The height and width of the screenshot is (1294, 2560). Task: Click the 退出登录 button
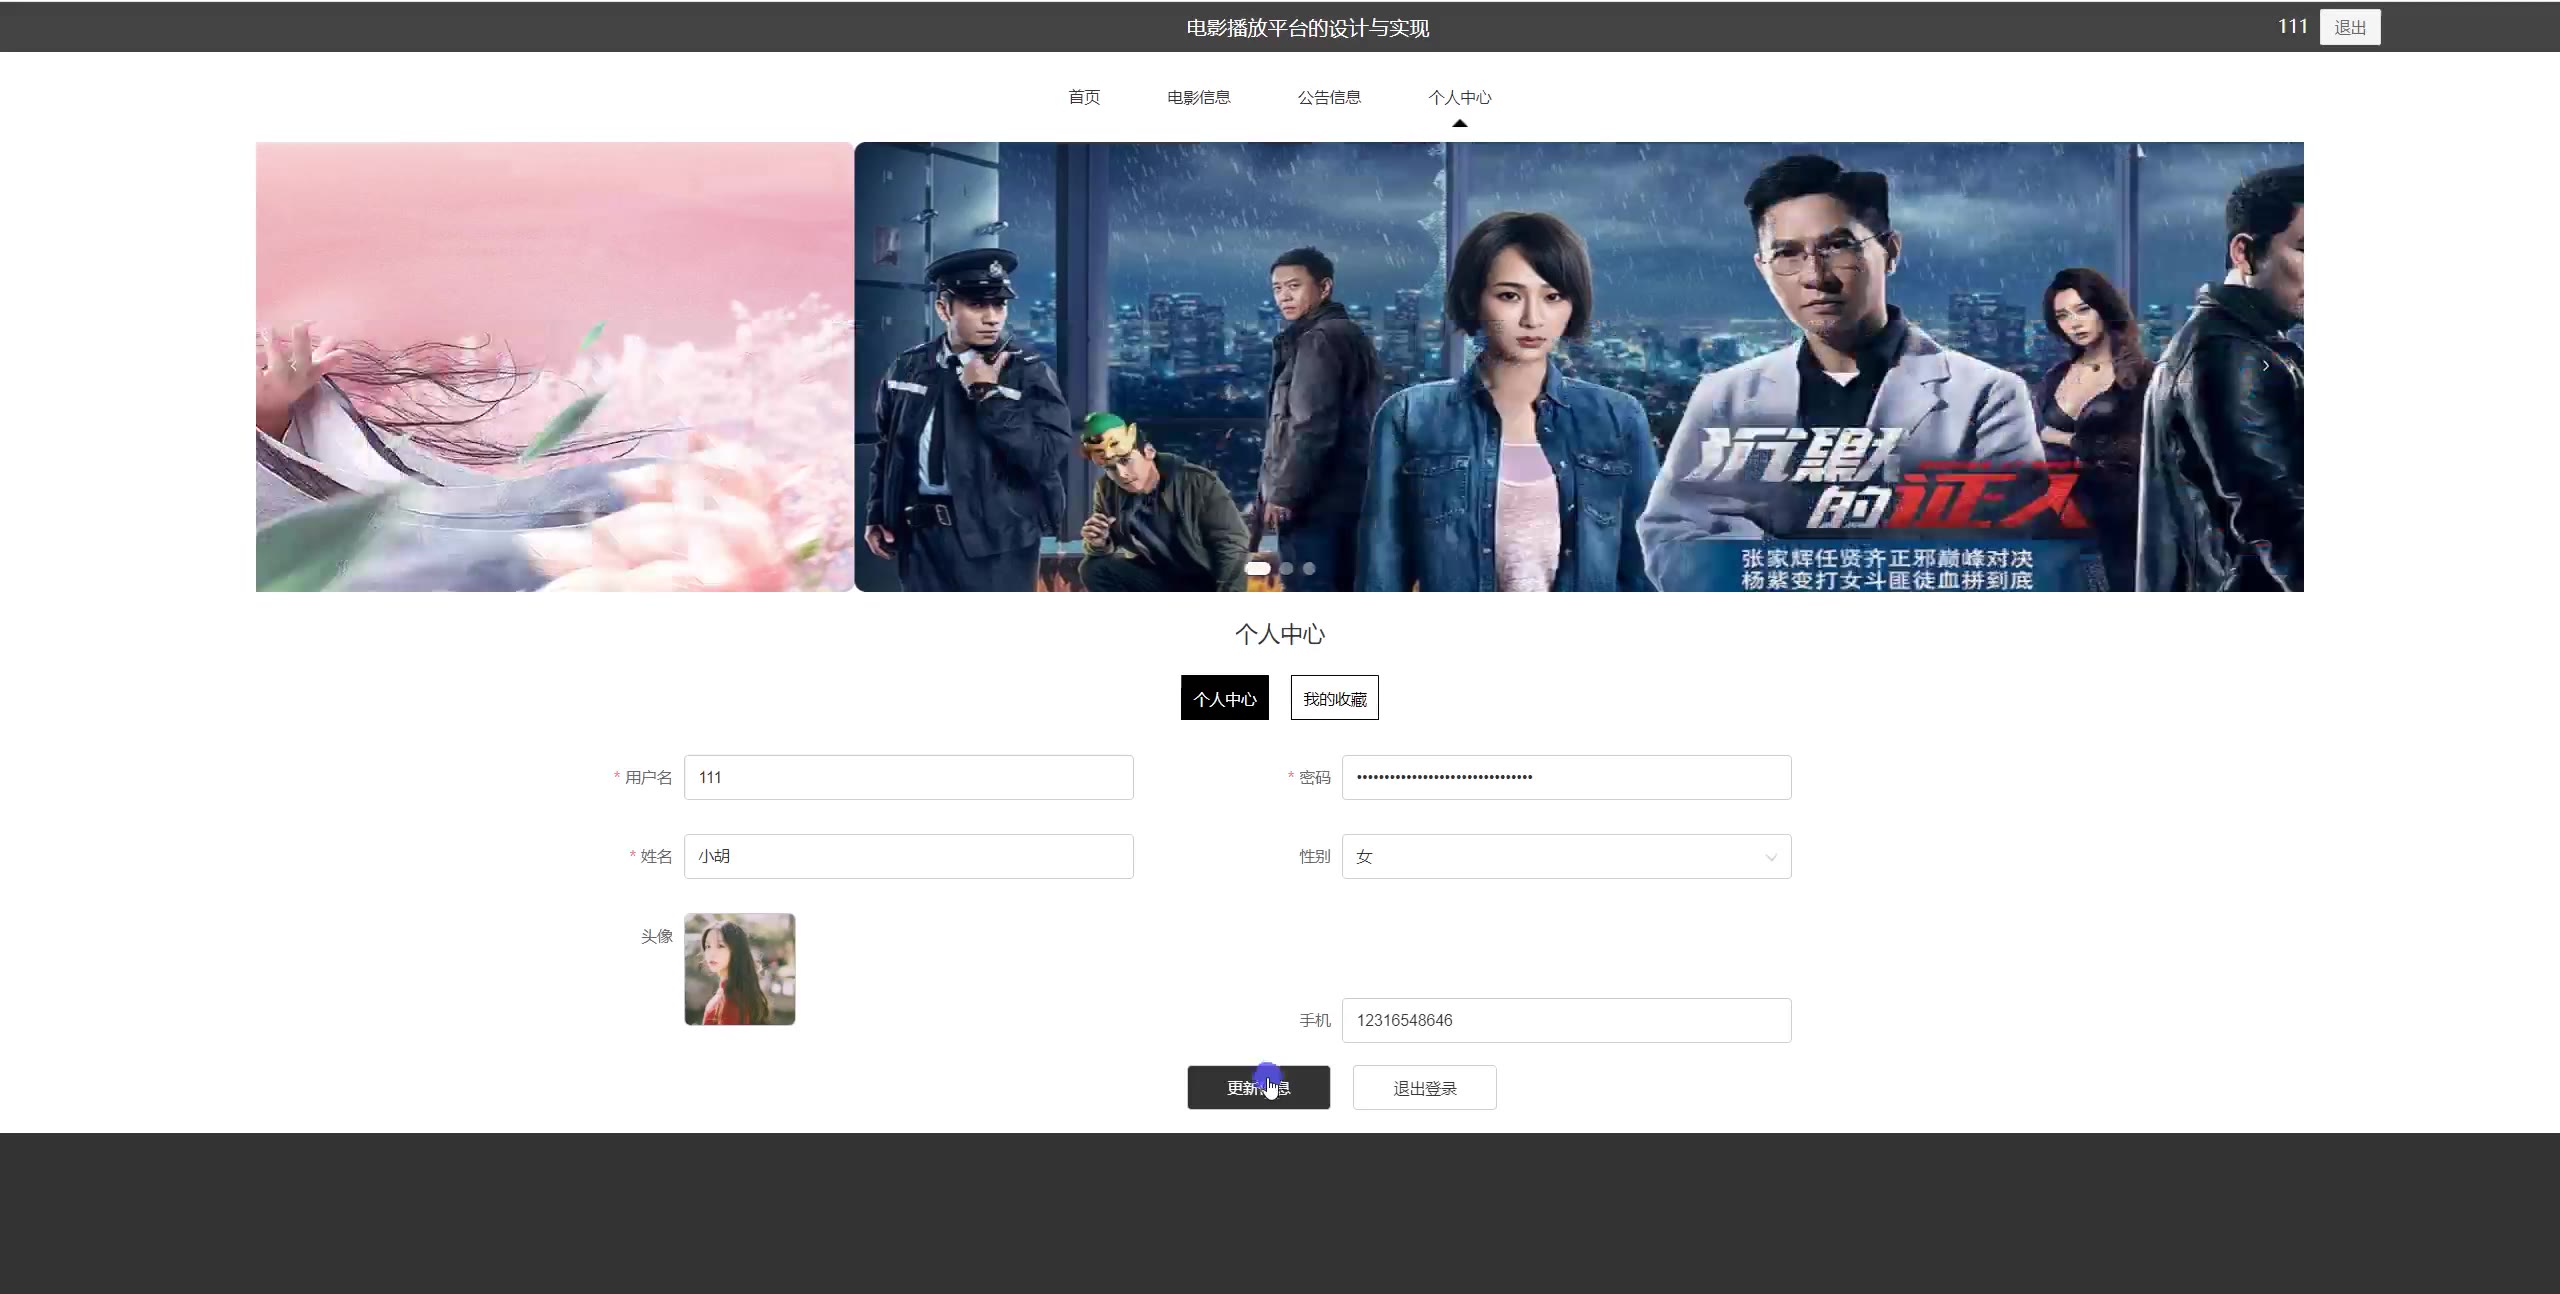click(x=1424, y=1087)
